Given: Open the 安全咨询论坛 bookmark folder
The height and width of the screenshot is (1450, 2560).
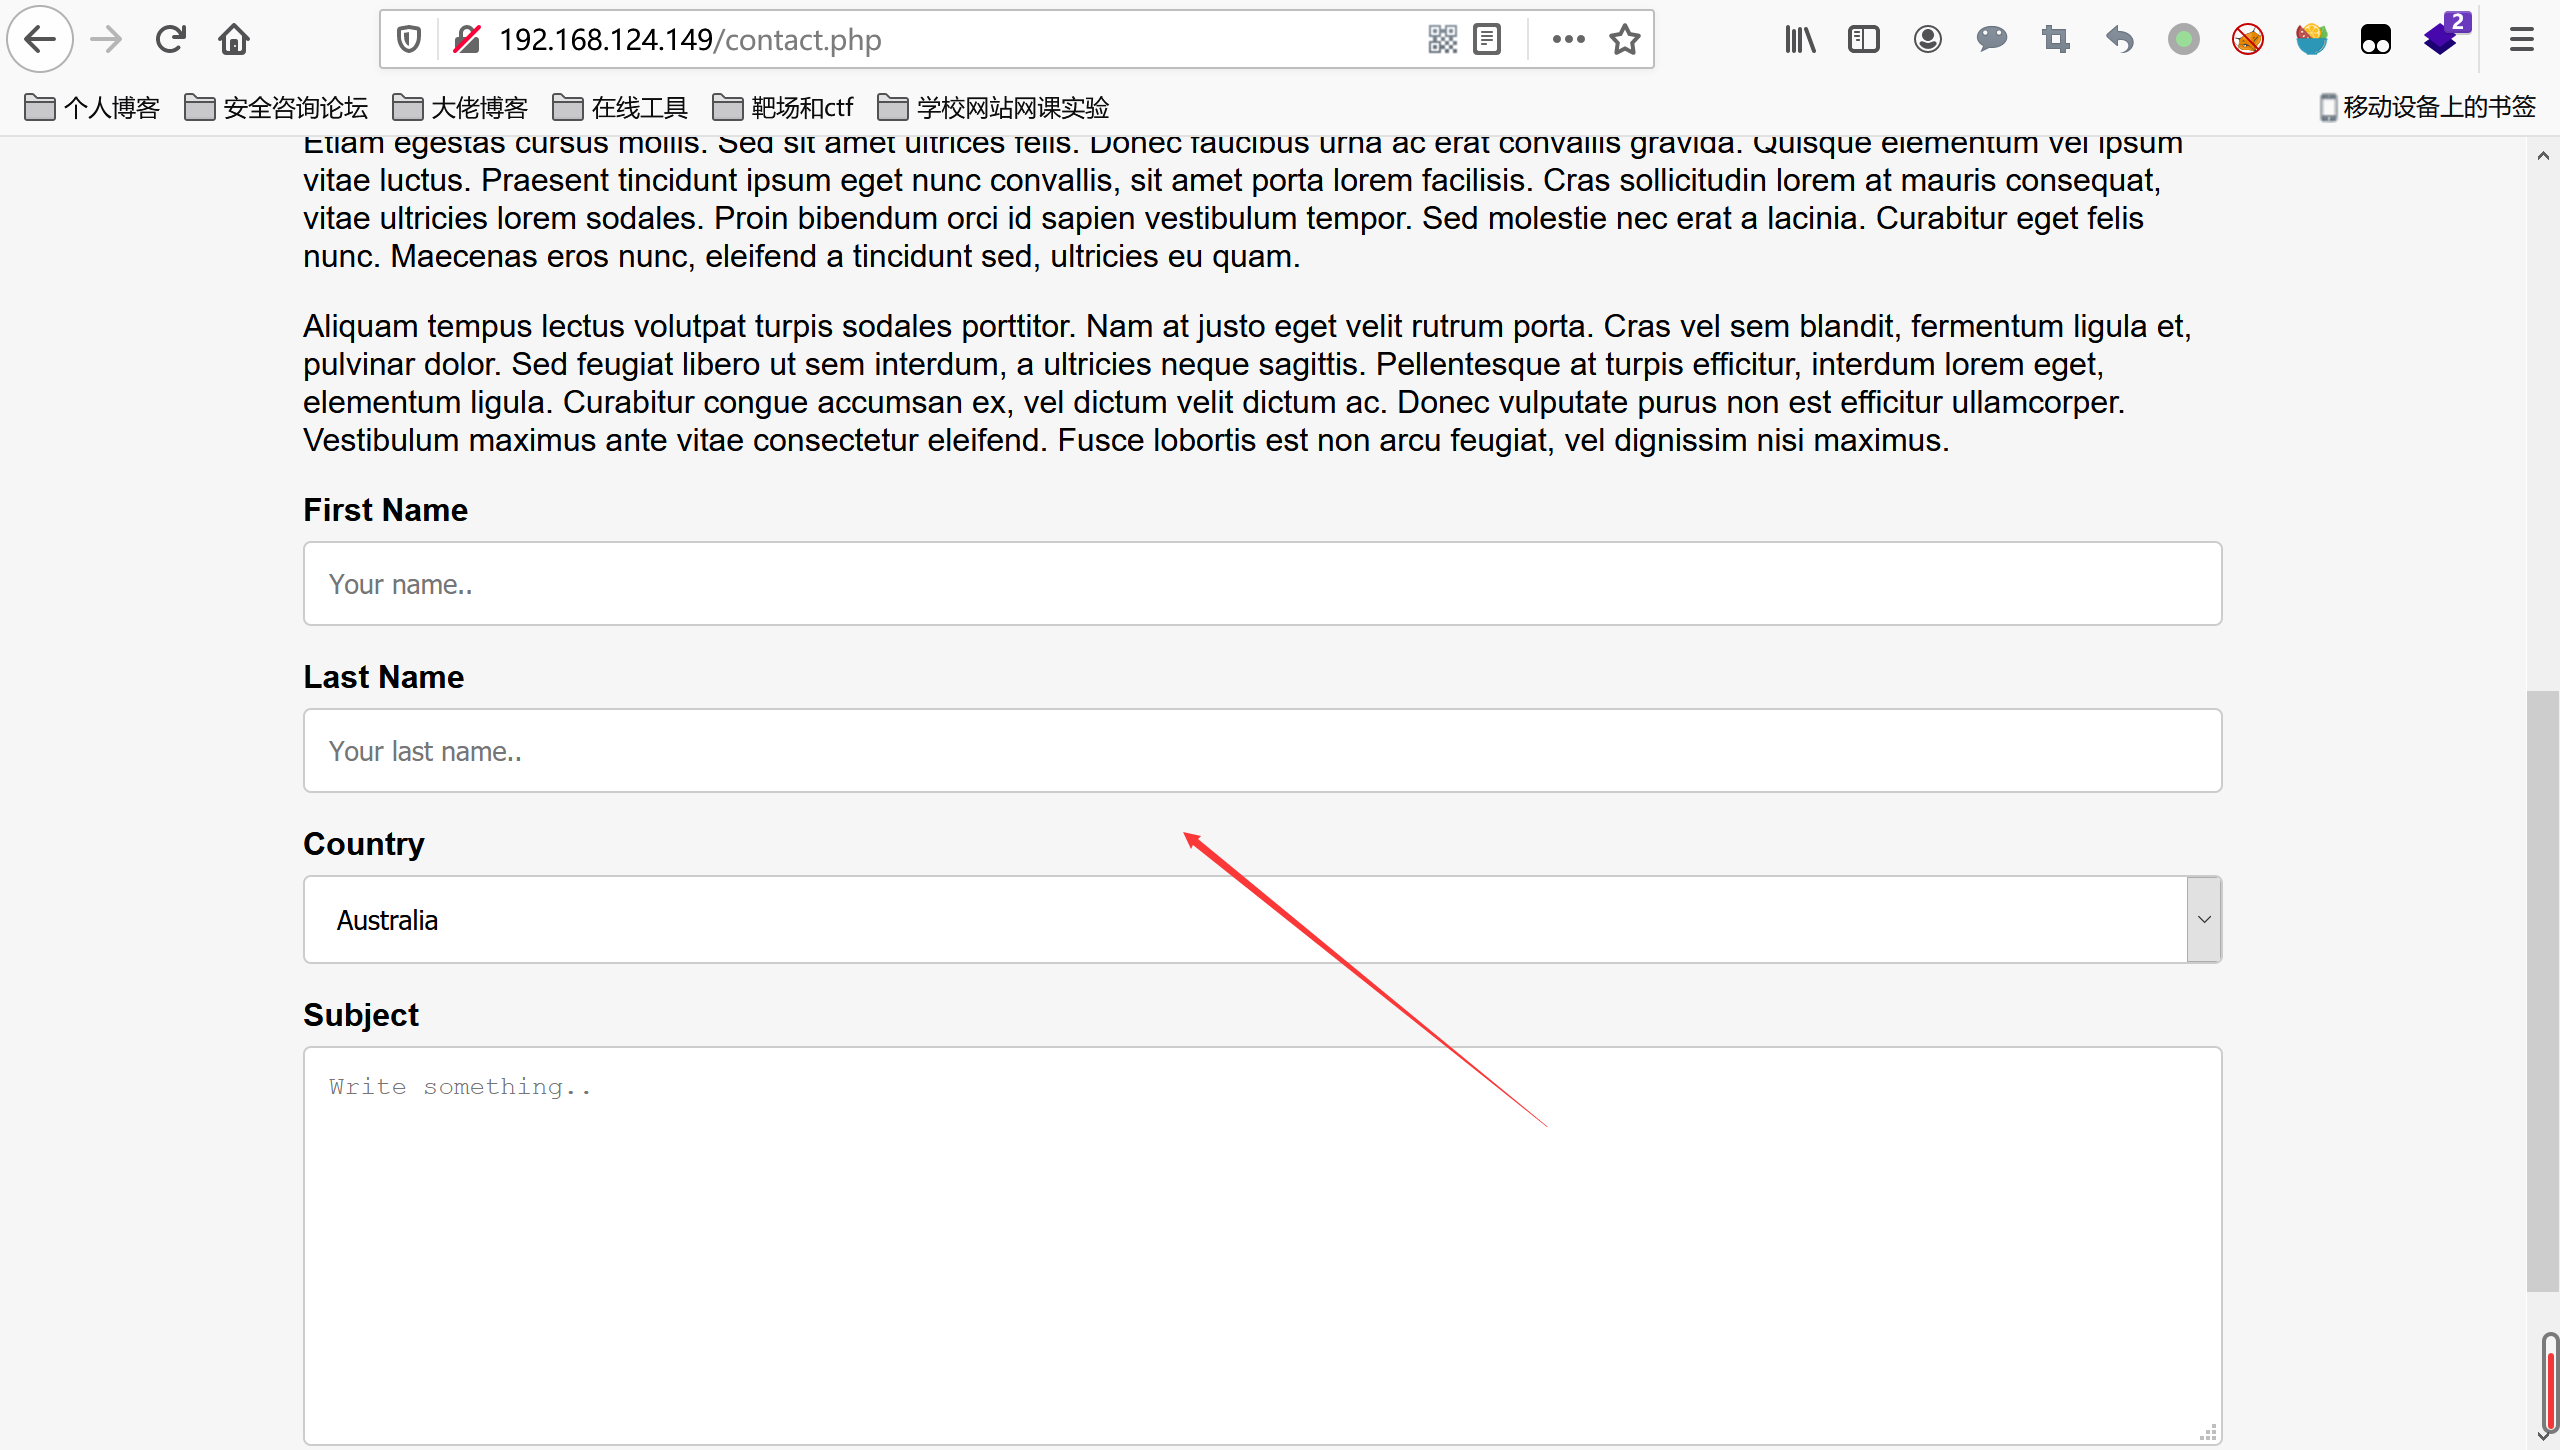Looking at the screenshot, I should coord(276,107).
